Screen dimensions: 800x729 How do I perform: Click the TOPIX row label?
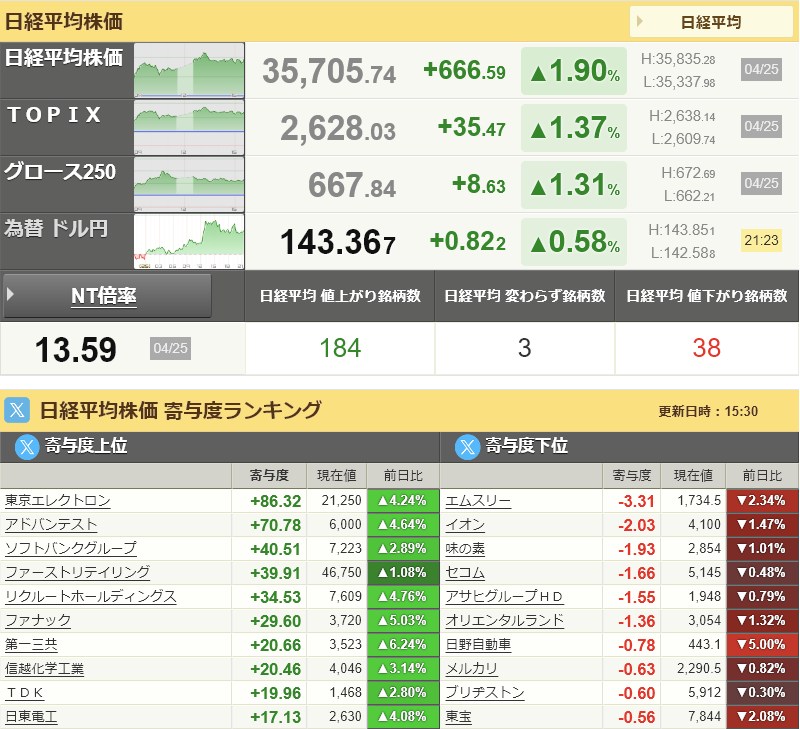(54, 115)
